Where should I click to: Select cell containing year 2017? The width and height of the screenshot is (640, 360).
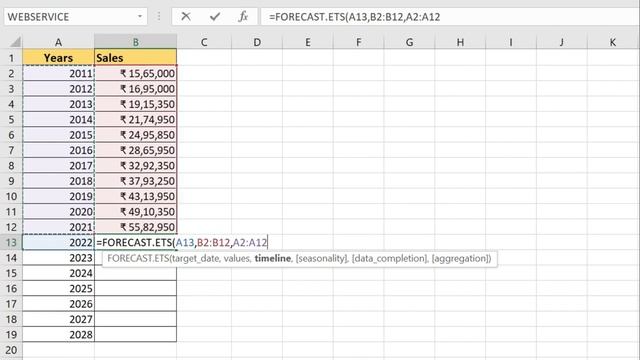click(x=58, y=165)
